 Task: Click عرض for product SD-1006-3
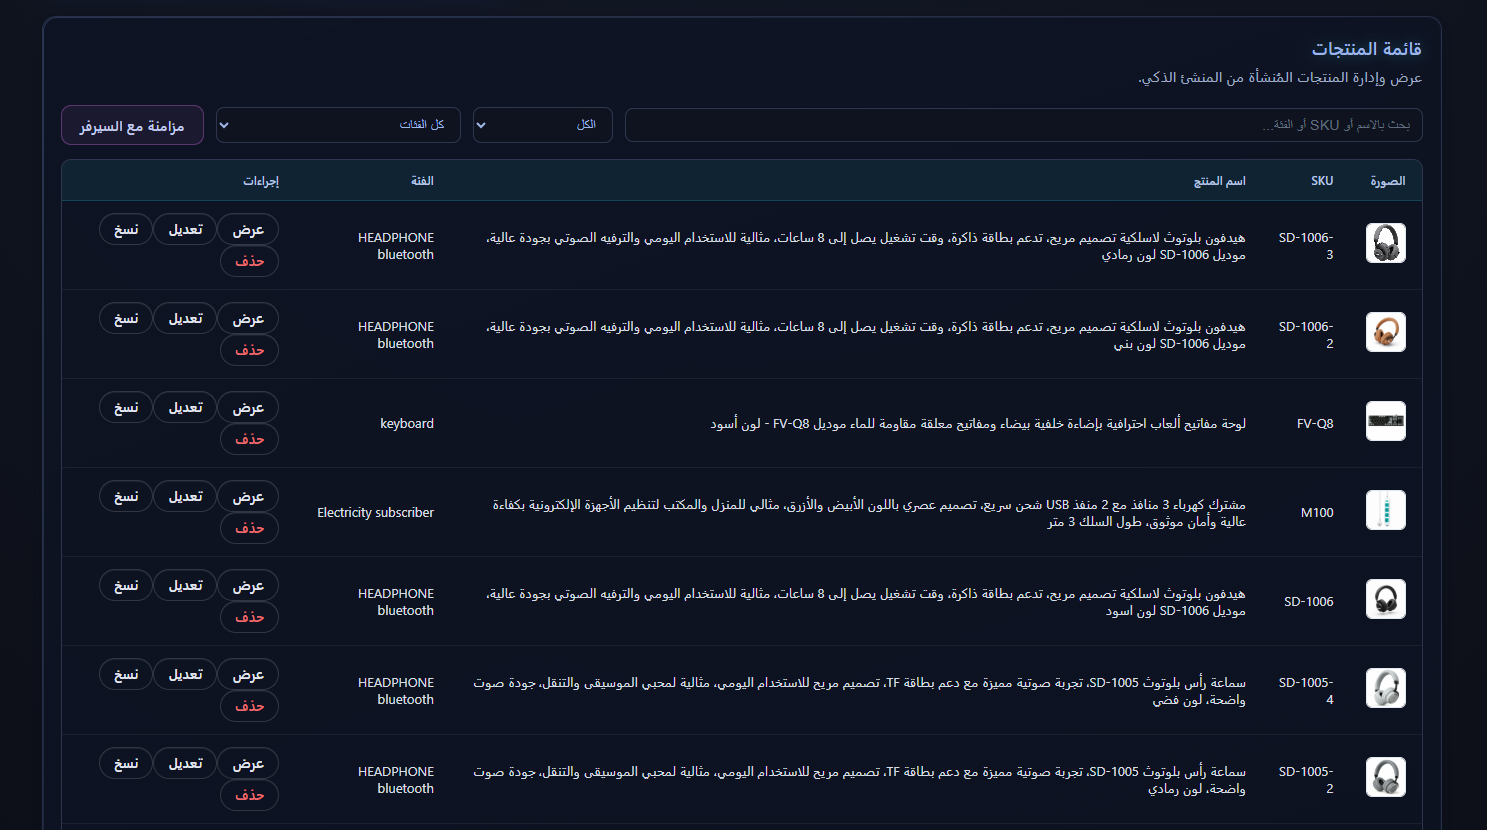tap(248, 228)
